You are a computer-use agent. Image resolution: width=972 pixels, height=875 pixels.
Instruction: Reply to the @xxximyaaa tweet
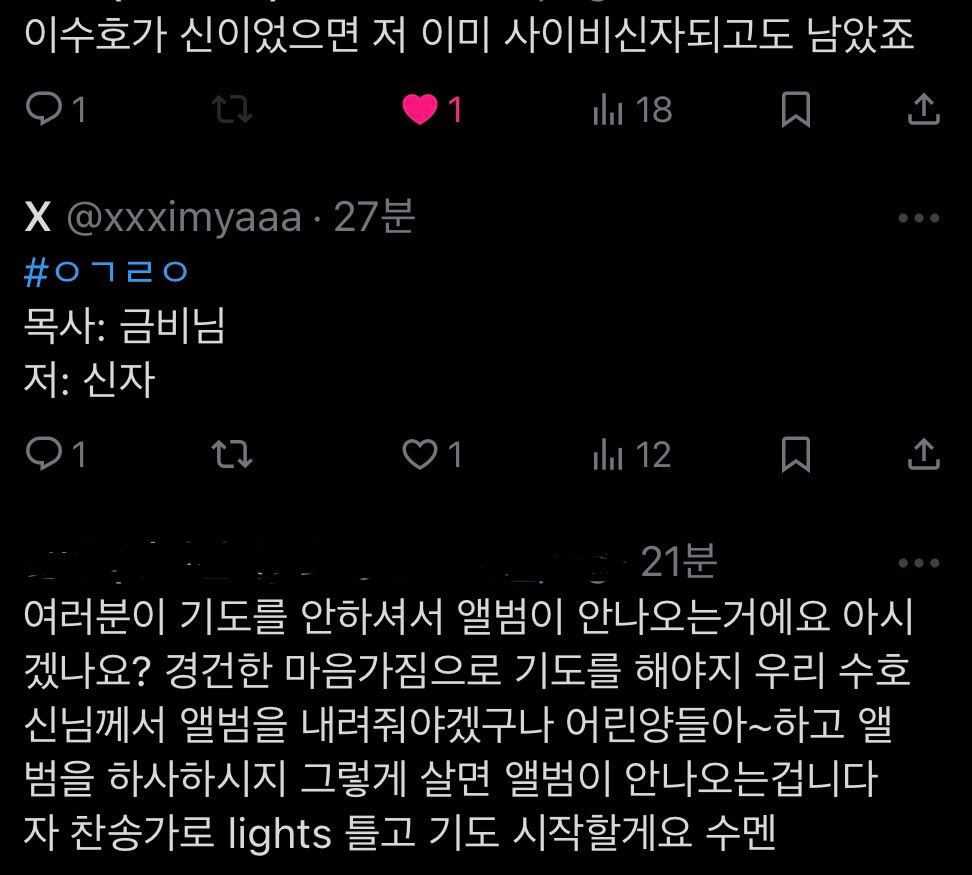55,454
